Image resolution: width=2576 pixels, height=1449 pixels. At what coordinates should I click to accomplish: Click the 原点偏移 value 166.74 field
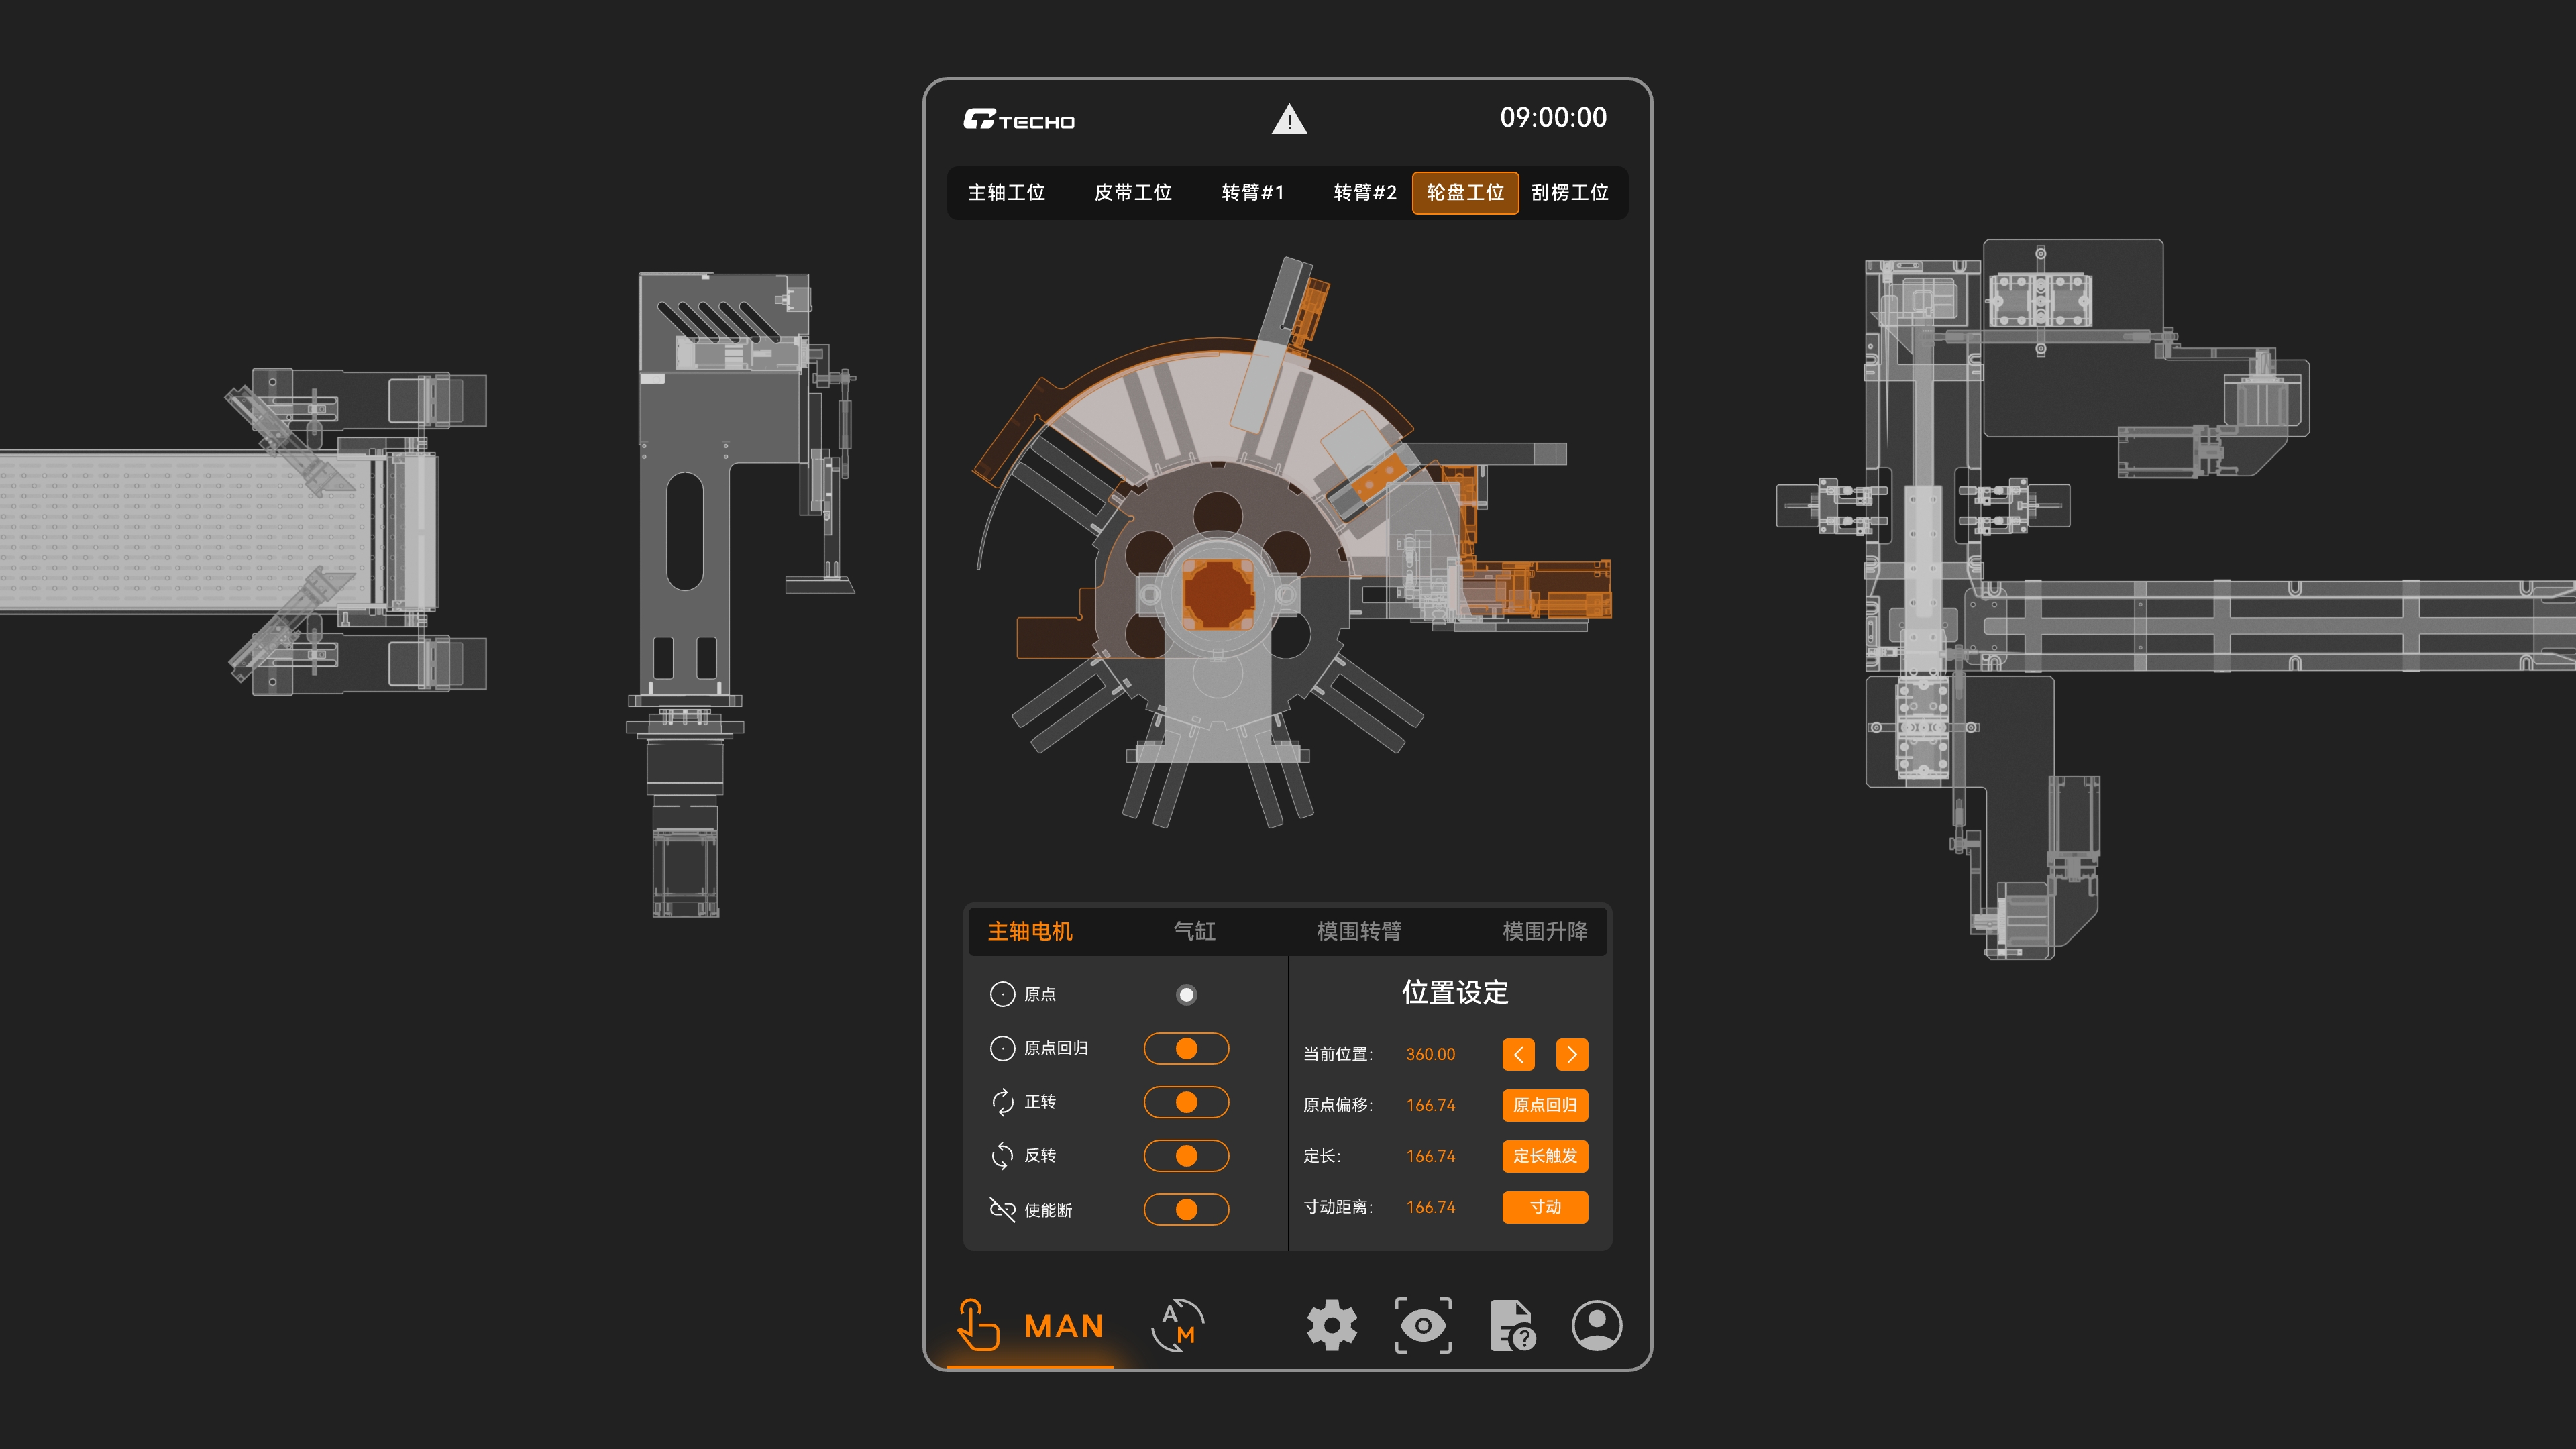tap(1430, 1105)
